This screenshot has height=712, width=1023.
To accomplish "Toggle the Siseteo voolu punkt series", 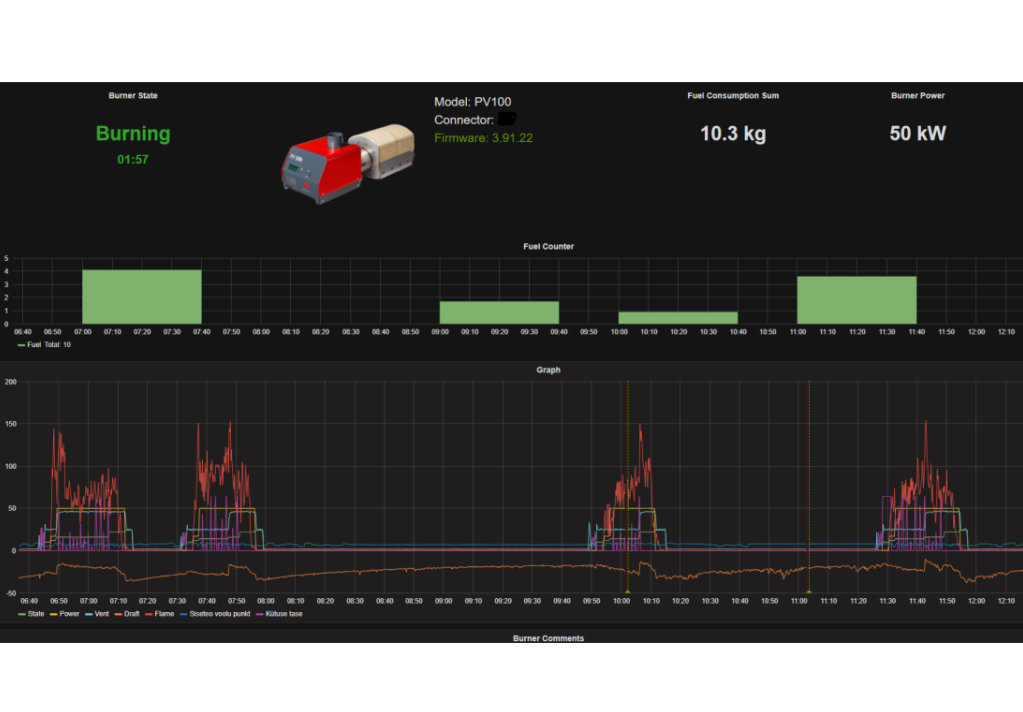I will coord(219,614).
